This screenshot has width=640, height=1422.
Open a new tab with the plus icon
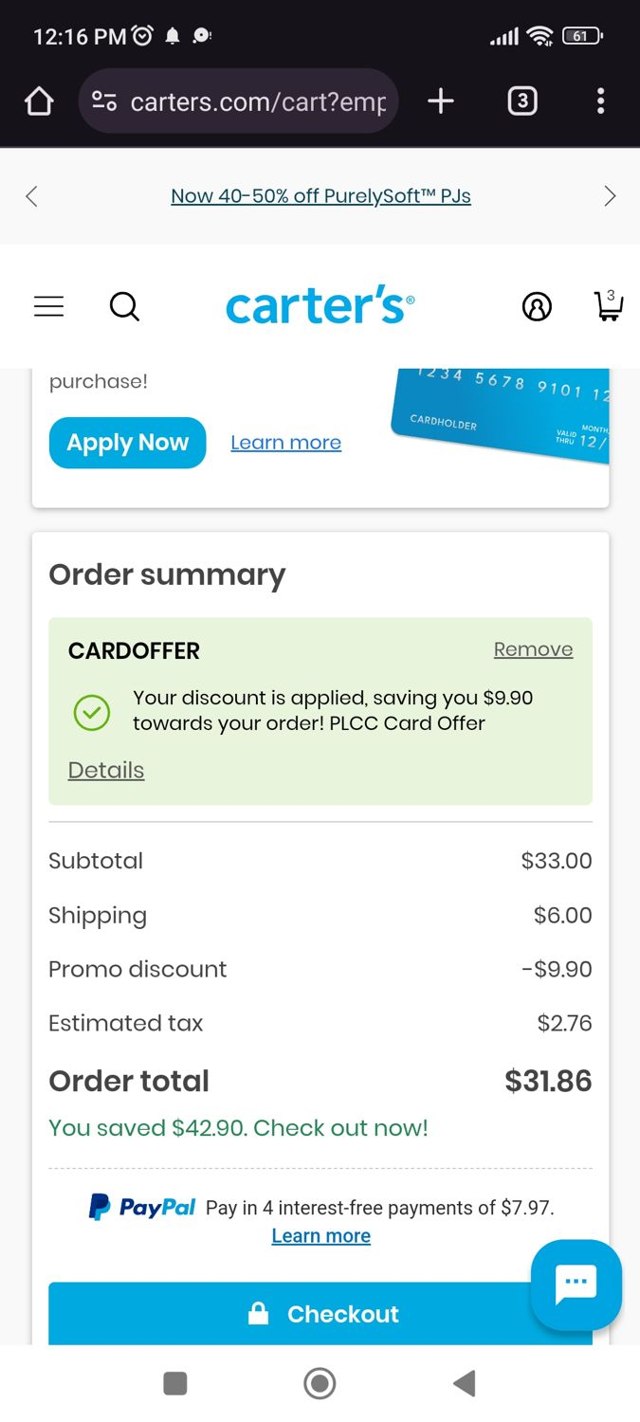(440, 100)
